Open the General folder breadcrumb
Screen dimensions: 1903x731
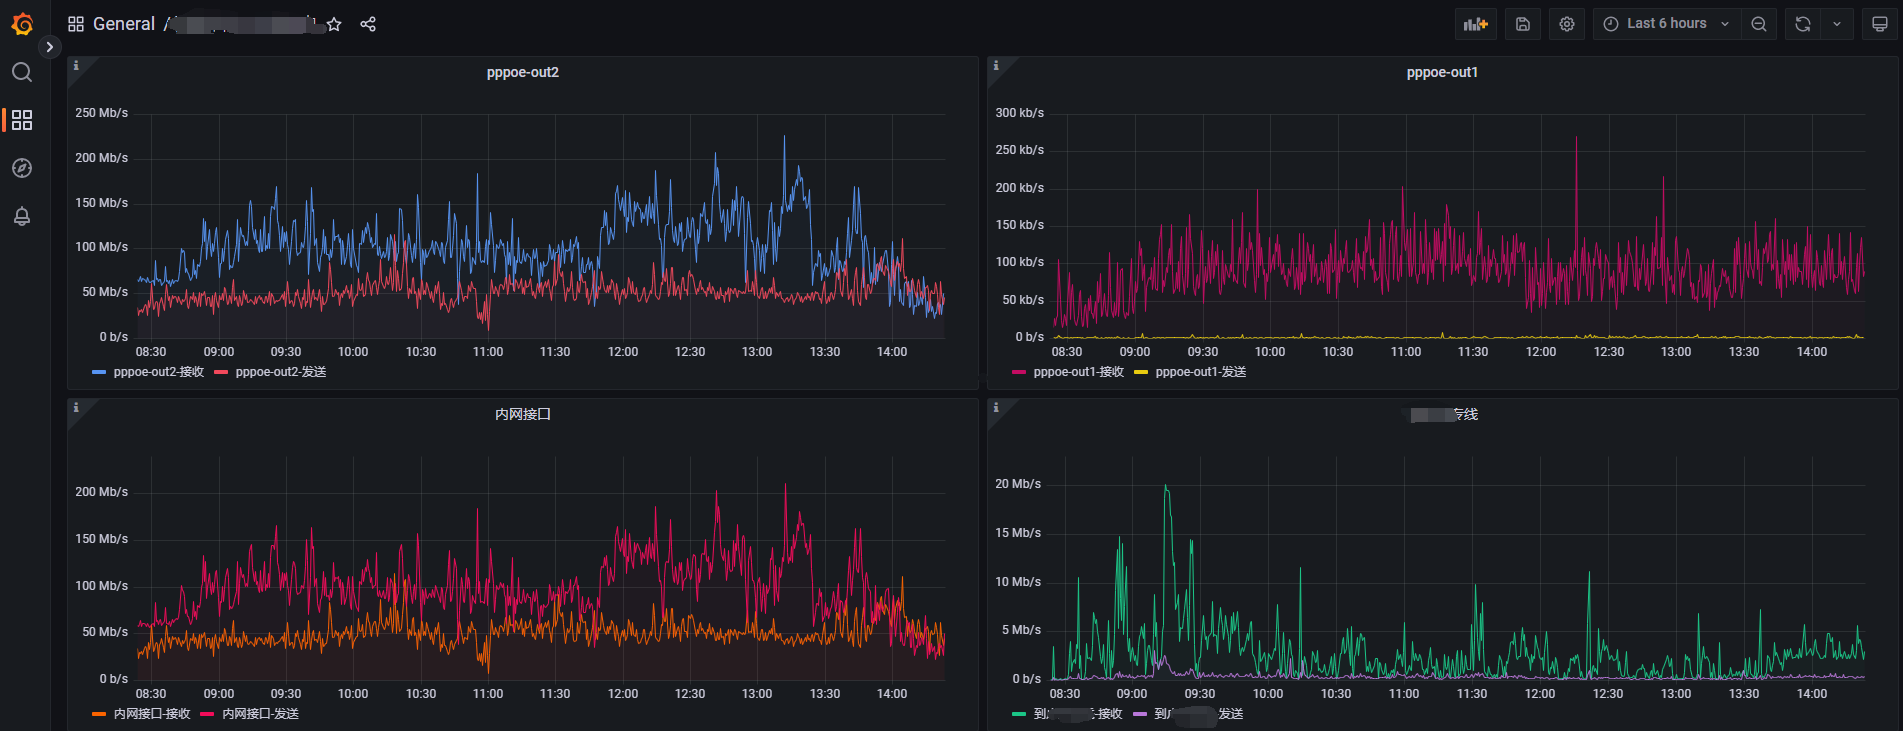[124, 24]
